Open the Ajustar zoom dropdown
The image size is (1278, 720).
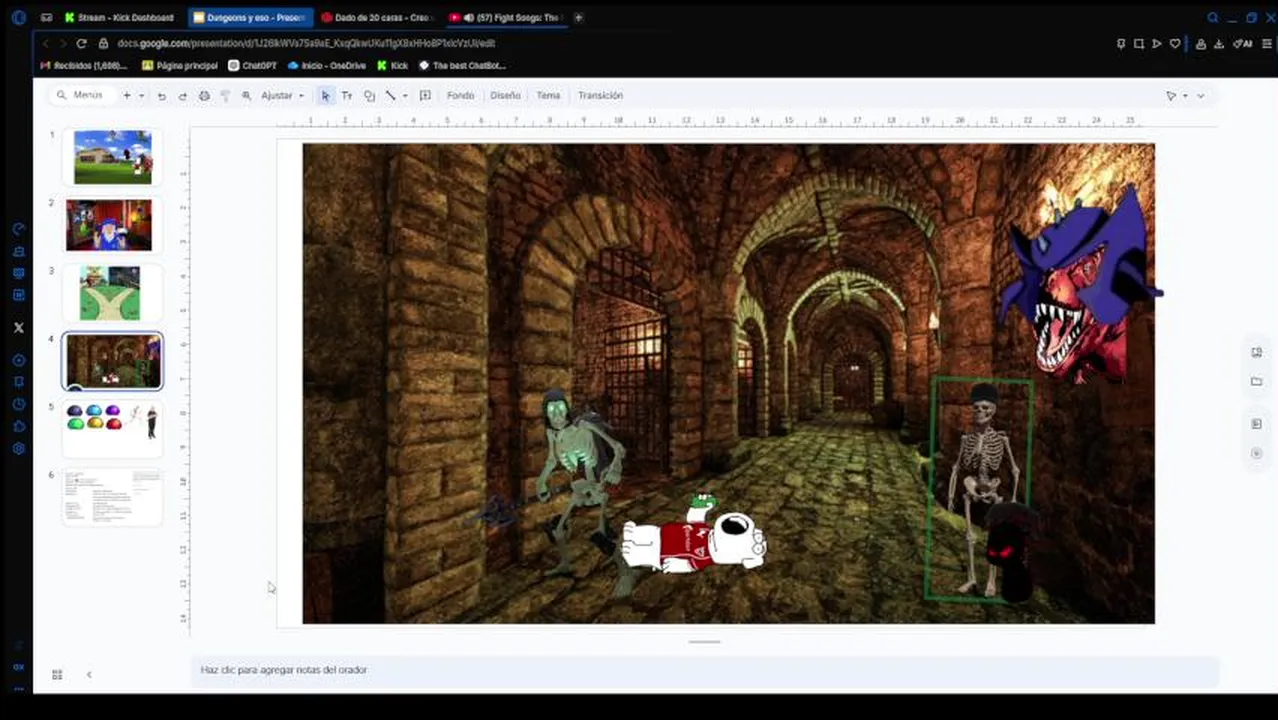pyautogui.click(x=282, y=96)
